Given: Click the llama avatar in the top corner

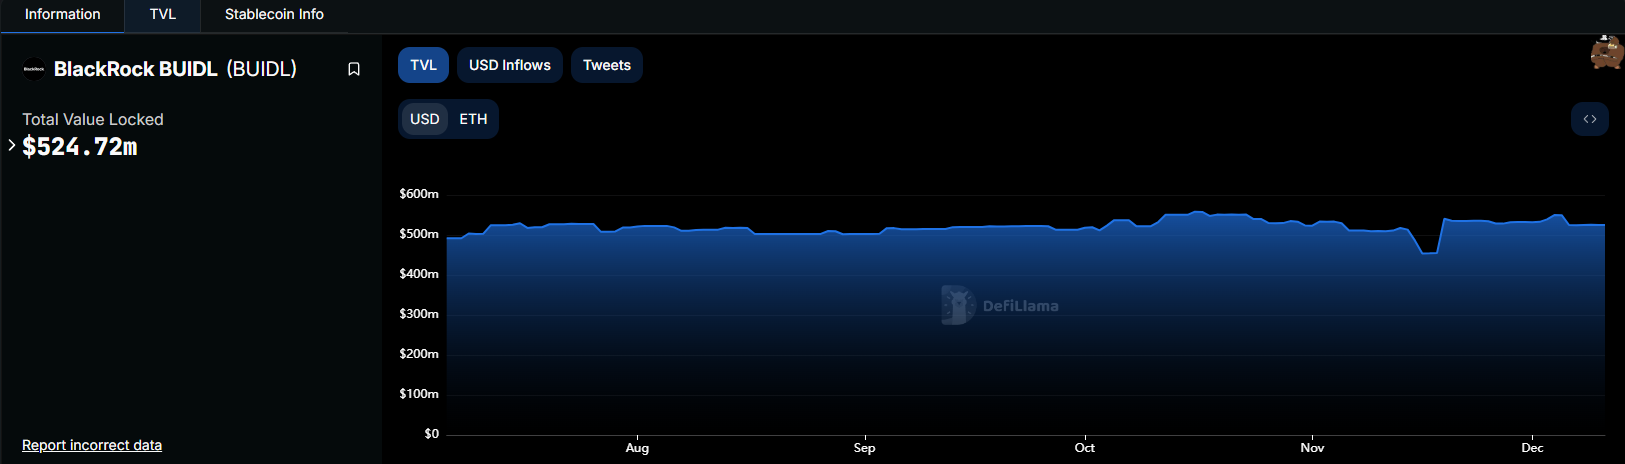Looking at the screenshot, I should [x=1607, y=52].
